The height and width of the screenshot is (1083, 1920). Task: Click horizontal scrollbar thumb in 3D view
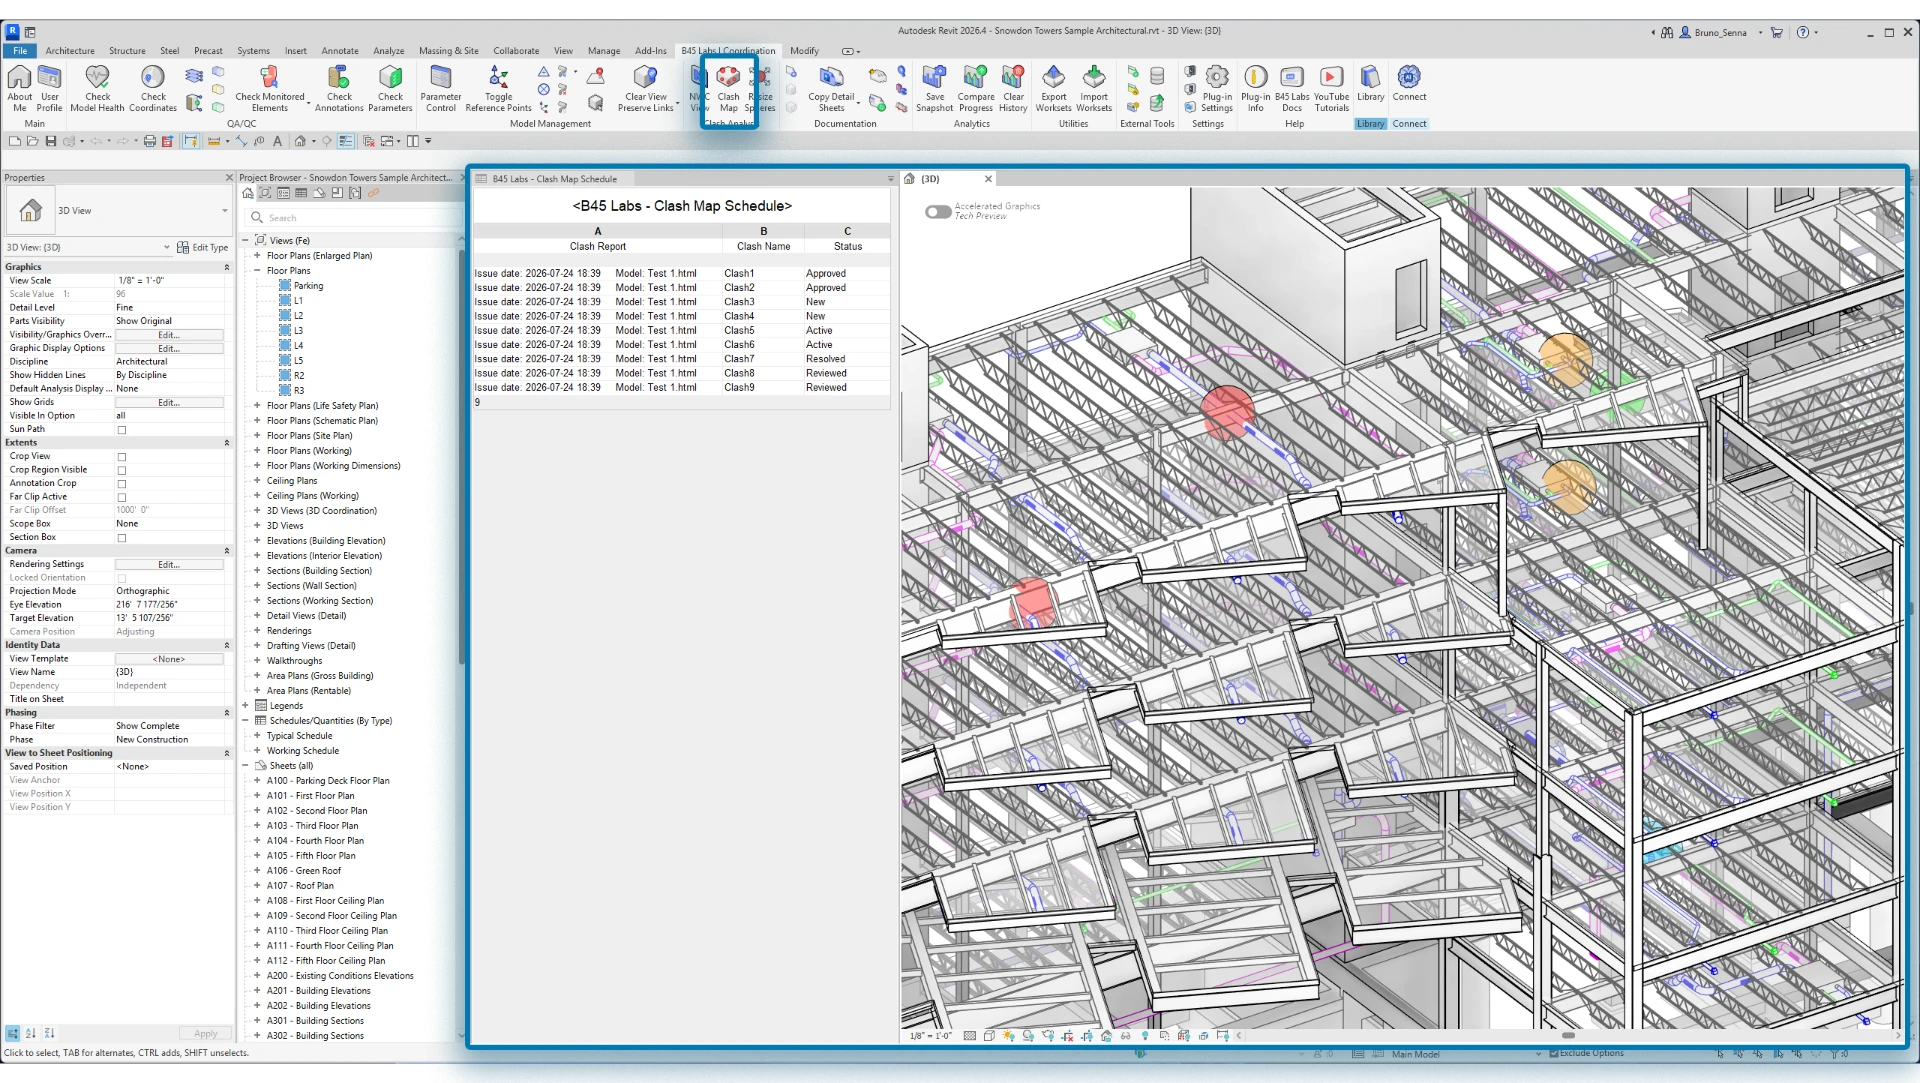(1568, 1036)
